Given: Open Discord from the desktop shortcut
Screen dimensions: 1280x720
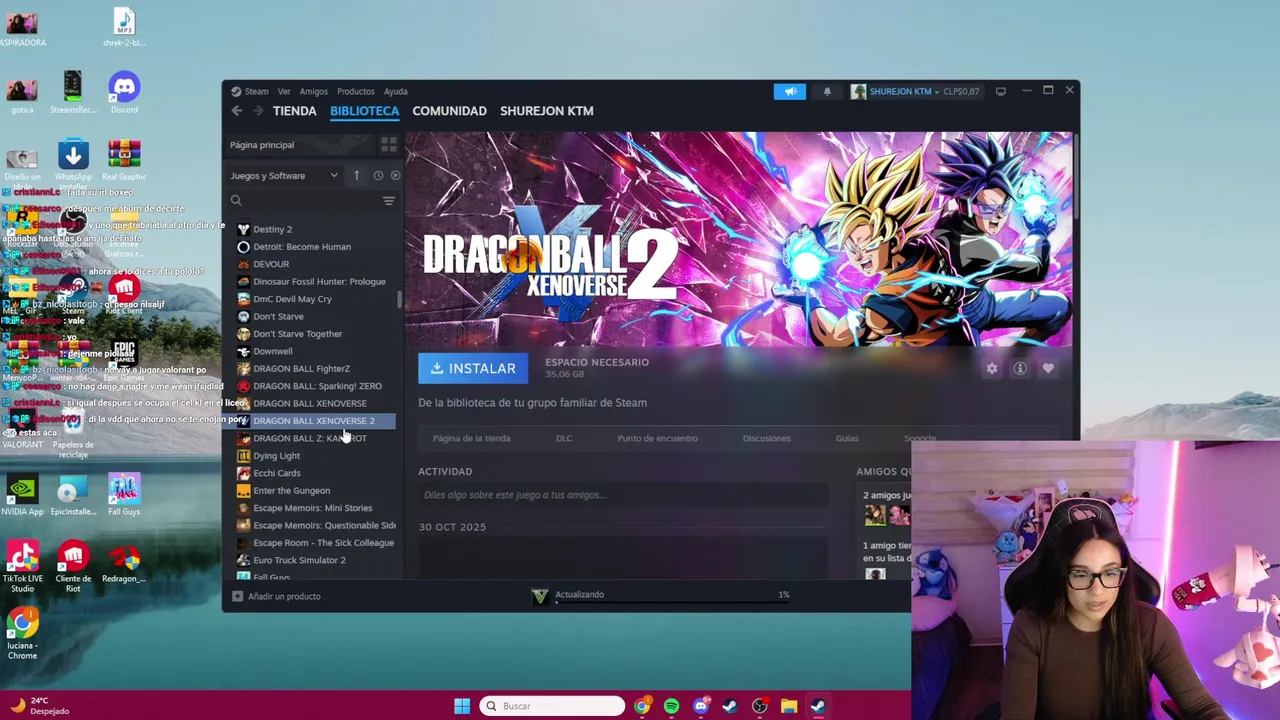Looking at the screenshot, I should [x=124, y=92].
